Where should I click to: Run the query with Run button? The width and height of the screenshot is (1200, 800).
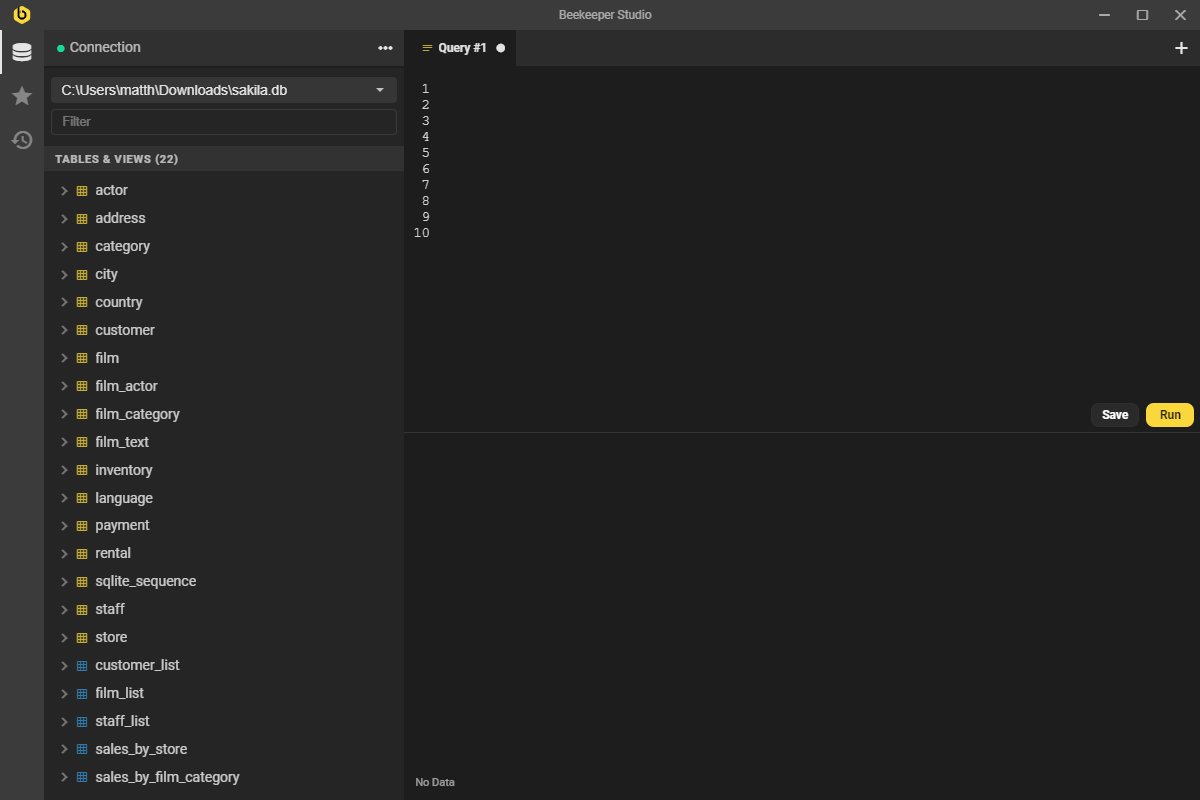point(1170,415)
